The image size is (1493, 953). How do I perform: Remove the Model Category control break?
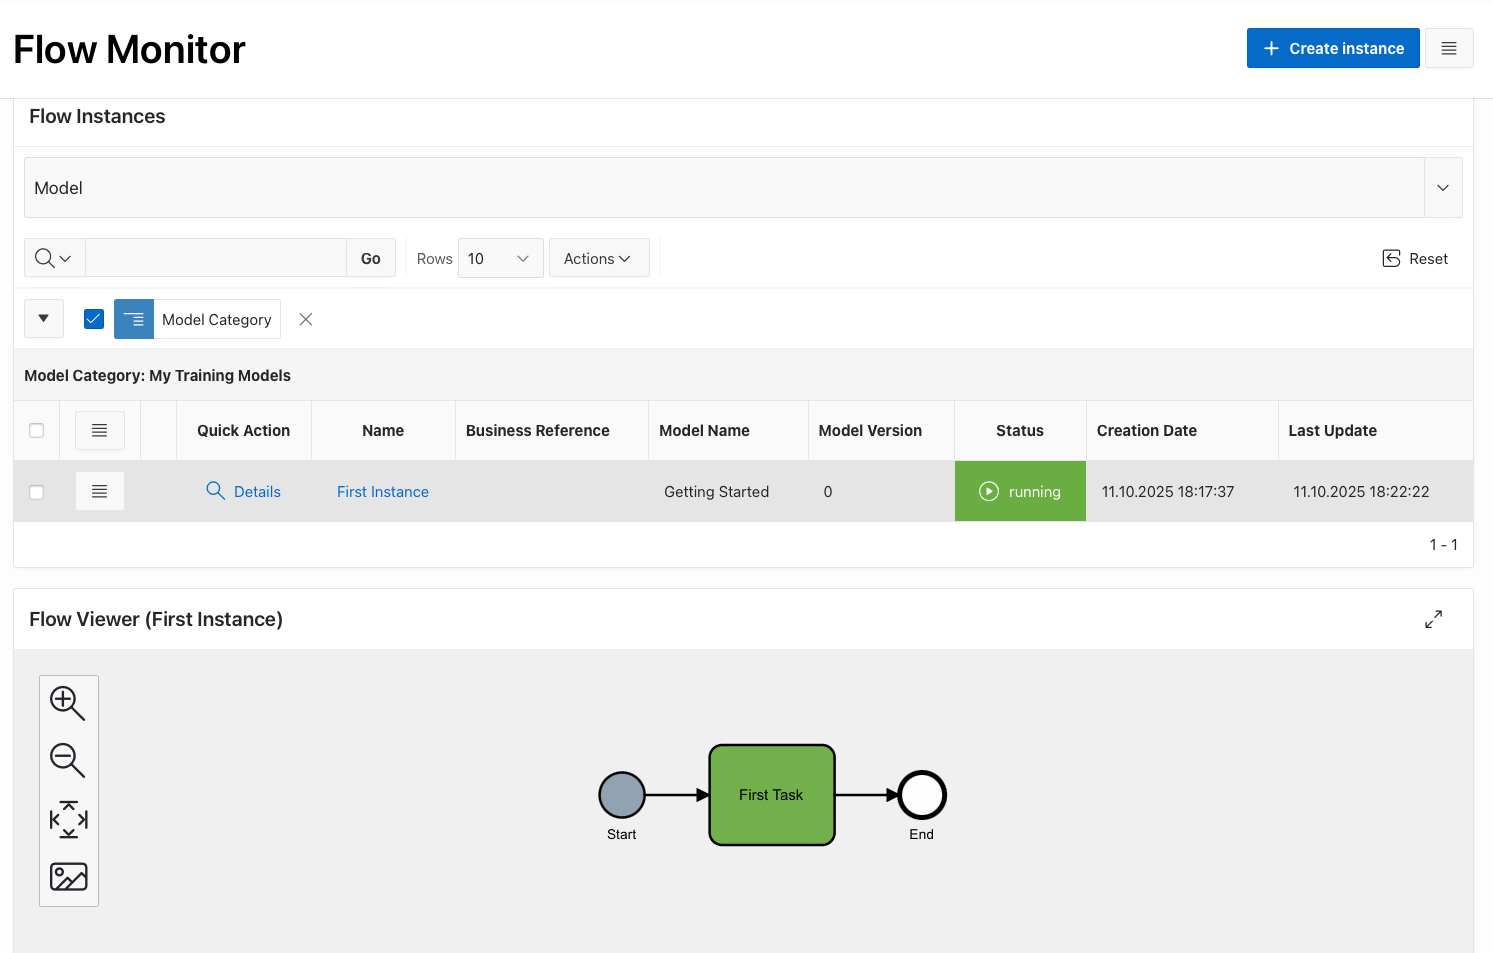306,319
